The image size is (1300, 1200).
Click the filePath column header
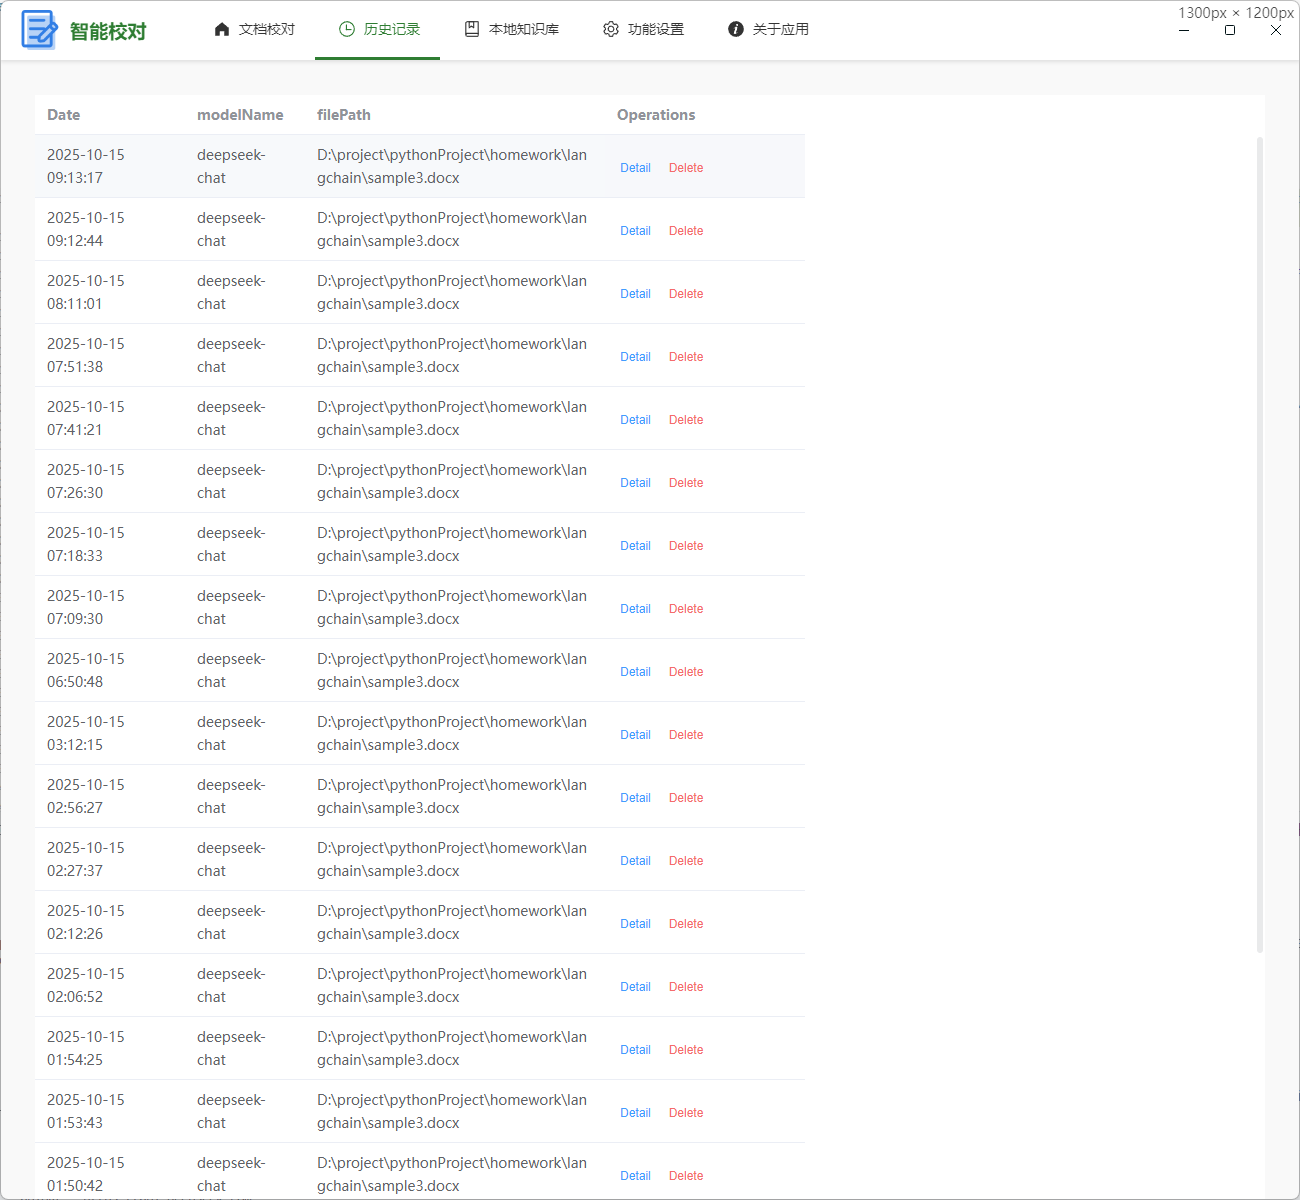click(344, 115)
